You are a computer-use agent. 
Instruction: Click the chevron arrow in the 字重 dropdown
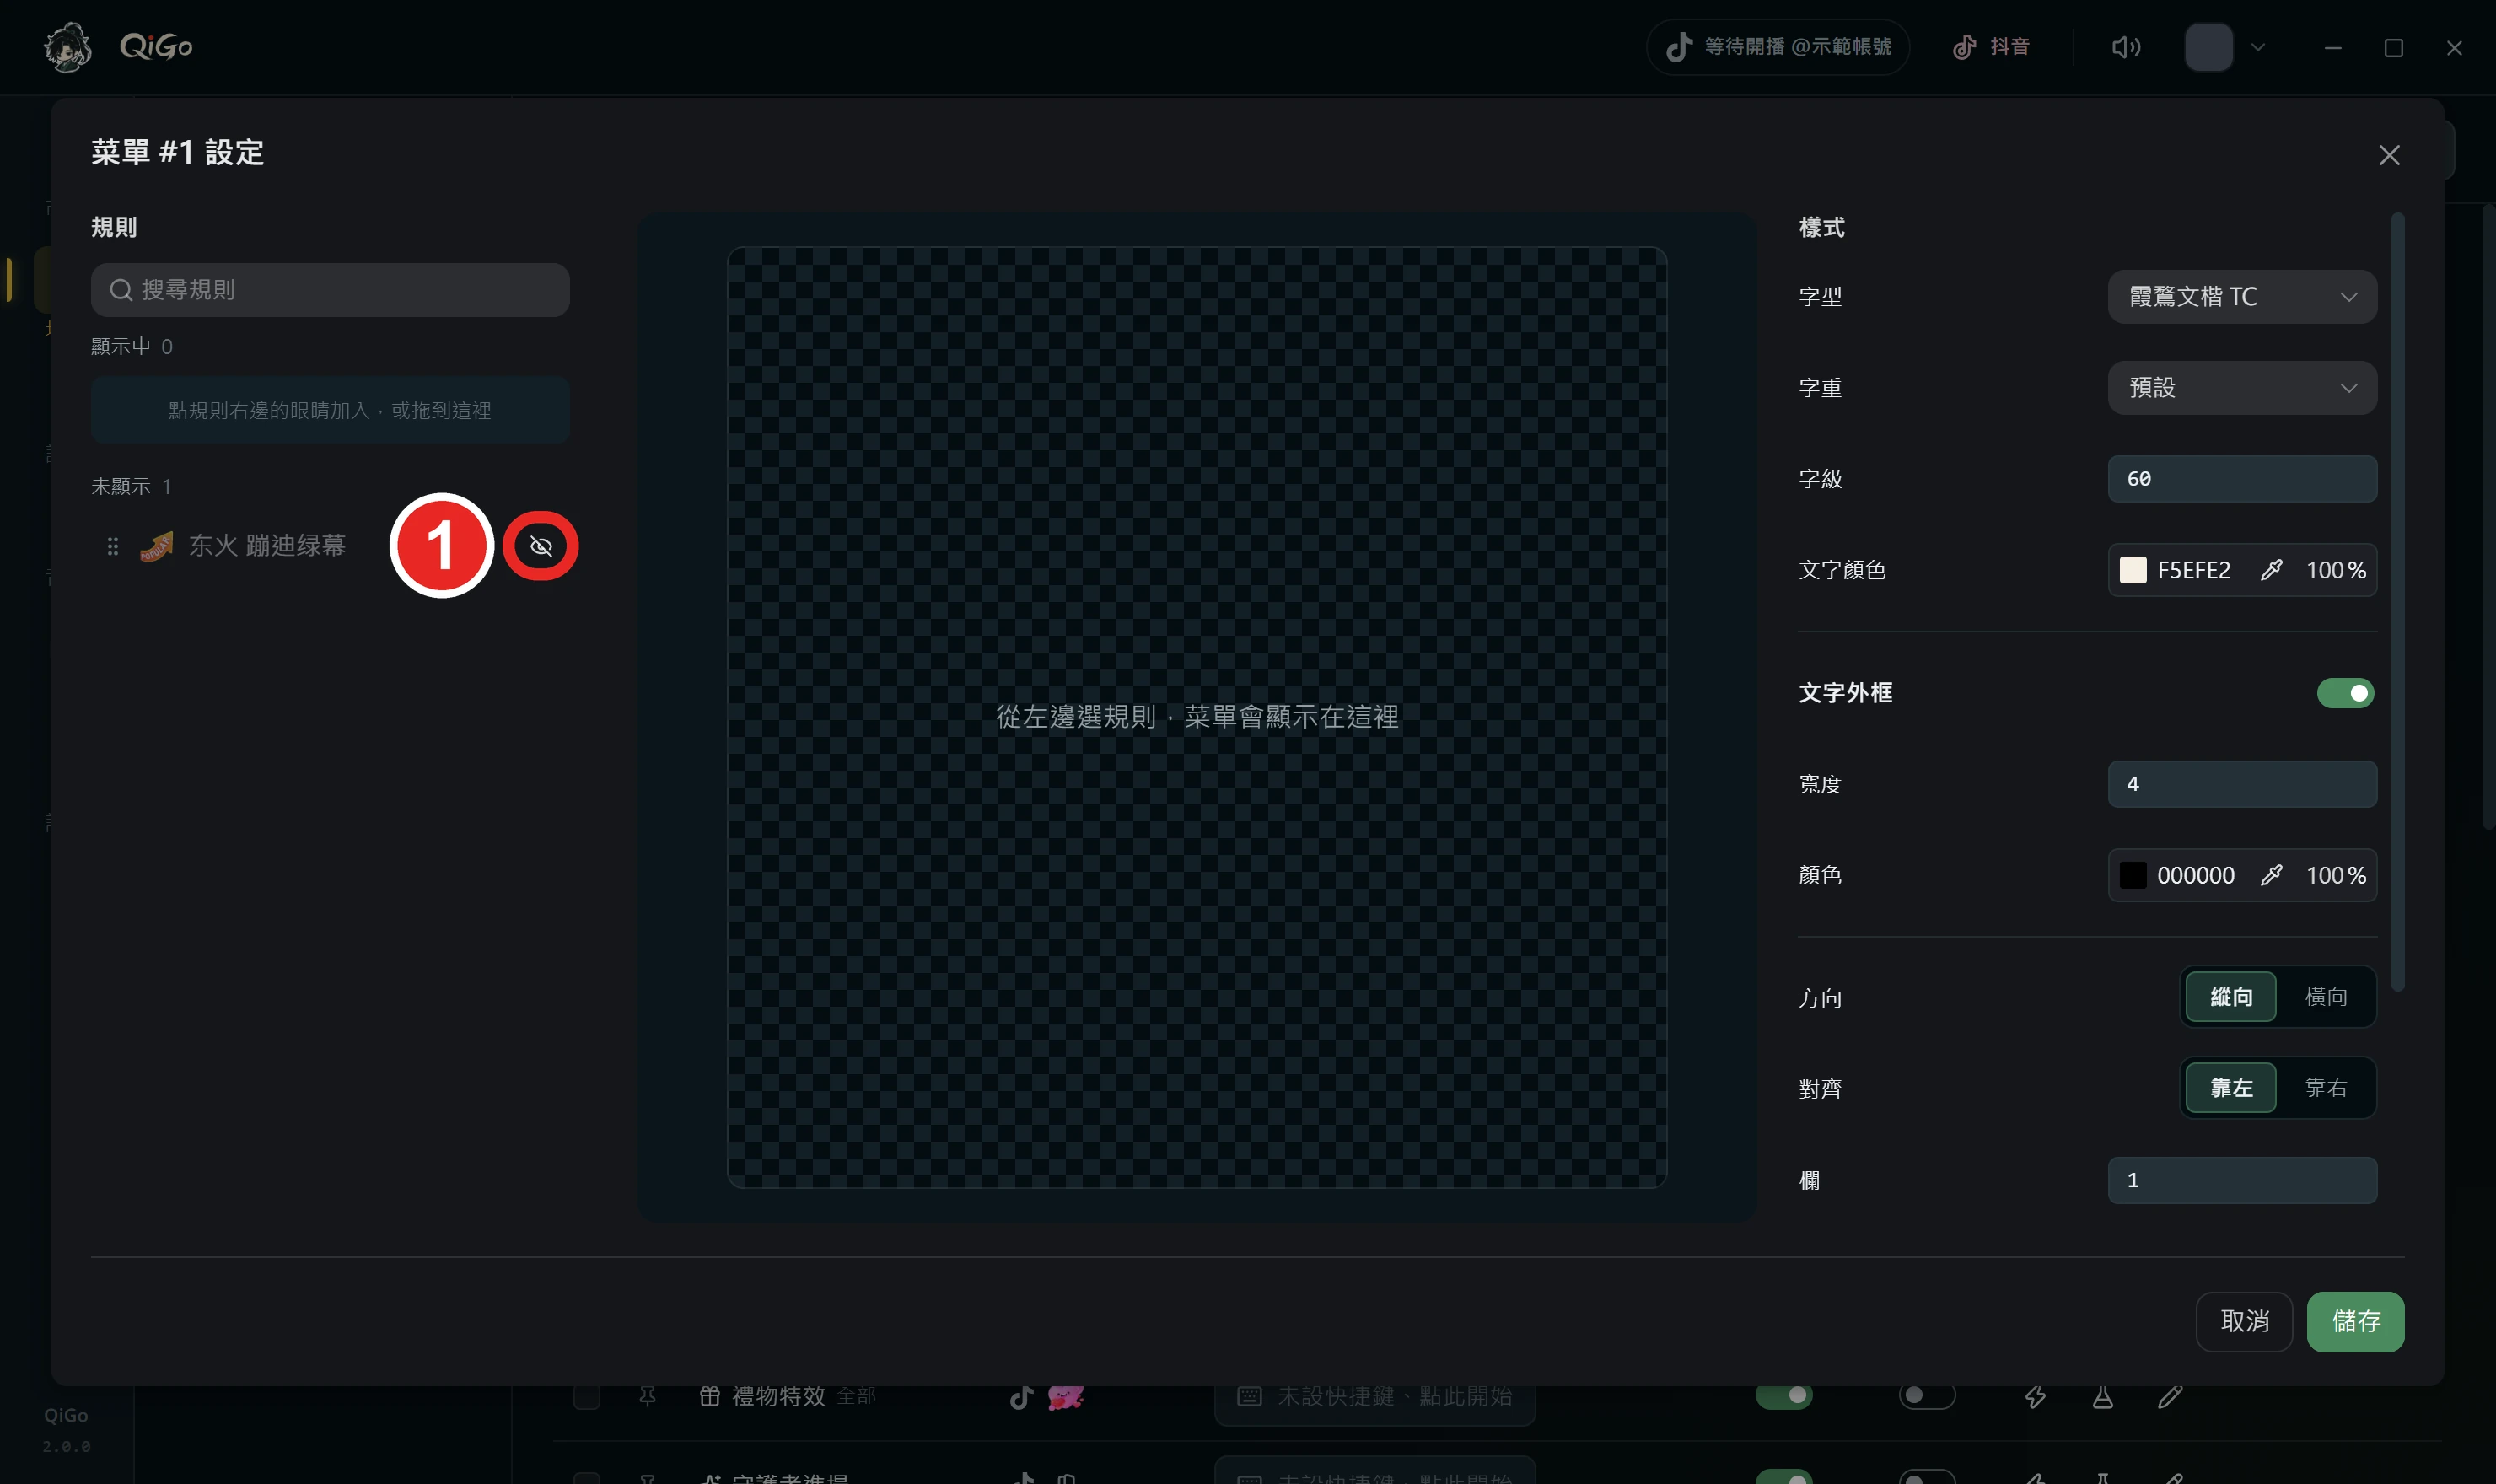2349,388
